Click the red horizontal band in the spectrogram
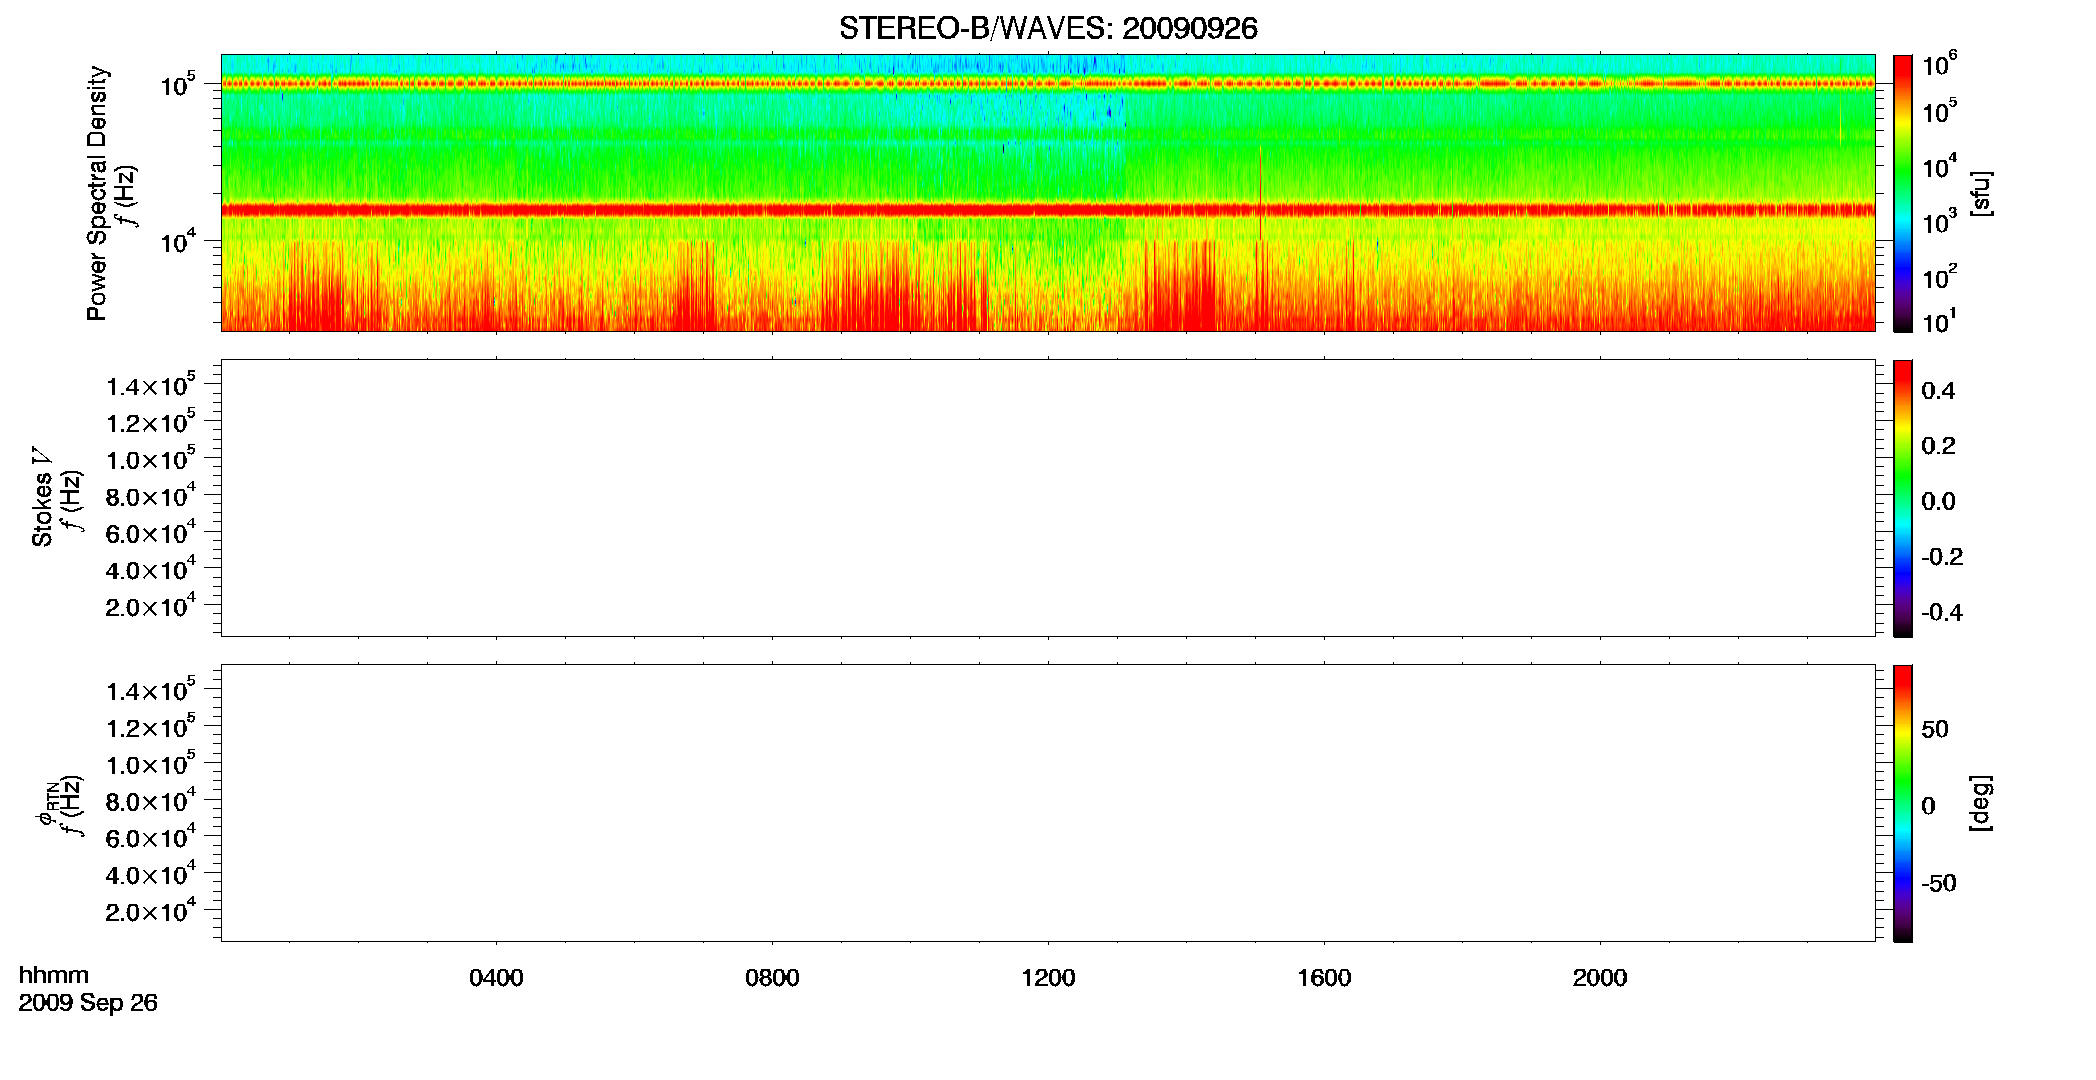2096x1080 pixels. coord(1048,210)
